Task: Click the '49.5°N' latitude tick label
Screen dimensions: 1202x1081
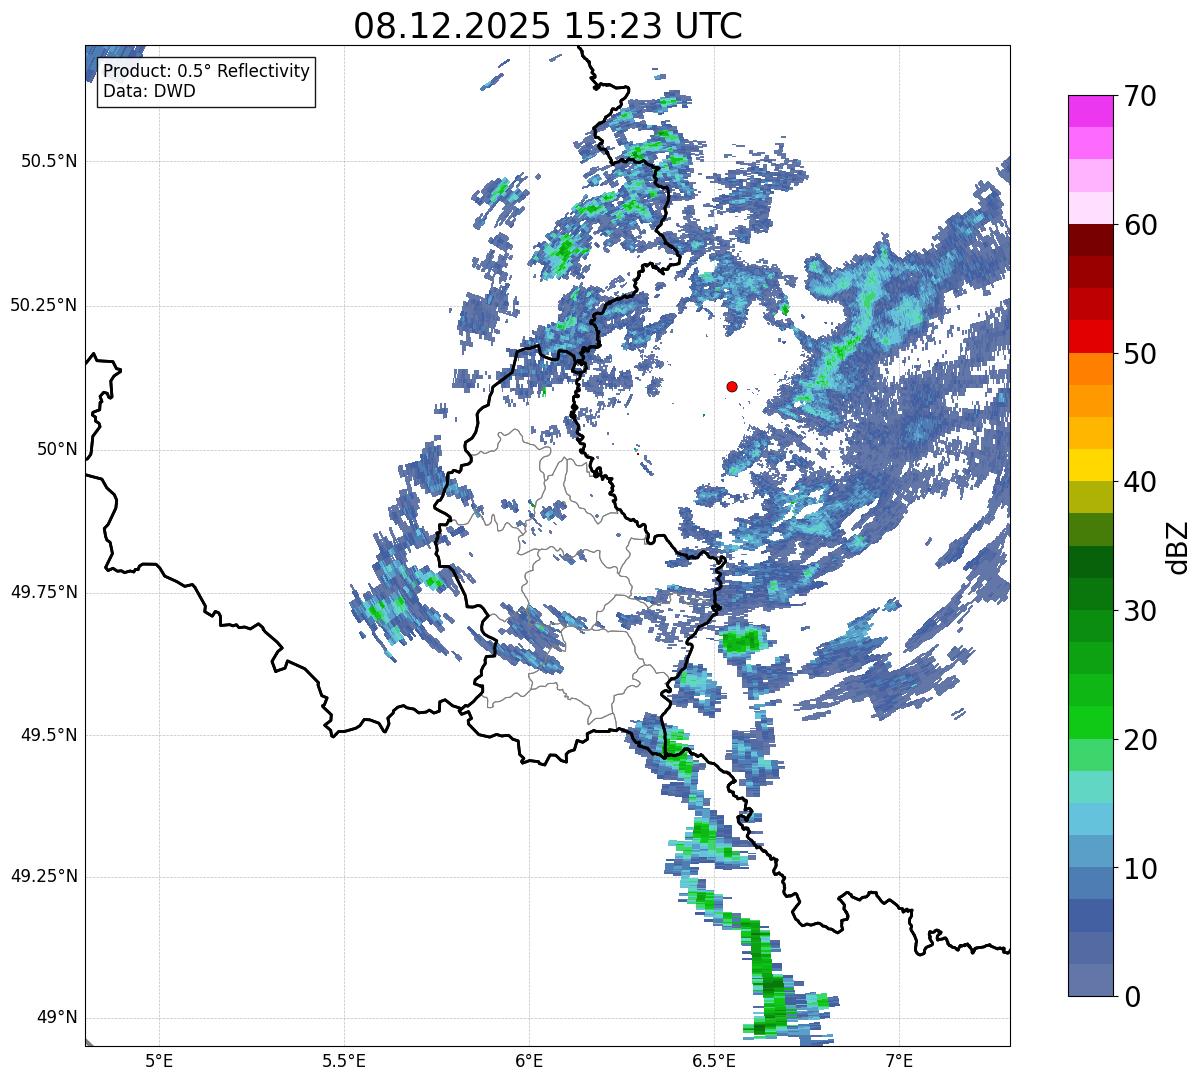Action: coord(49,735)
